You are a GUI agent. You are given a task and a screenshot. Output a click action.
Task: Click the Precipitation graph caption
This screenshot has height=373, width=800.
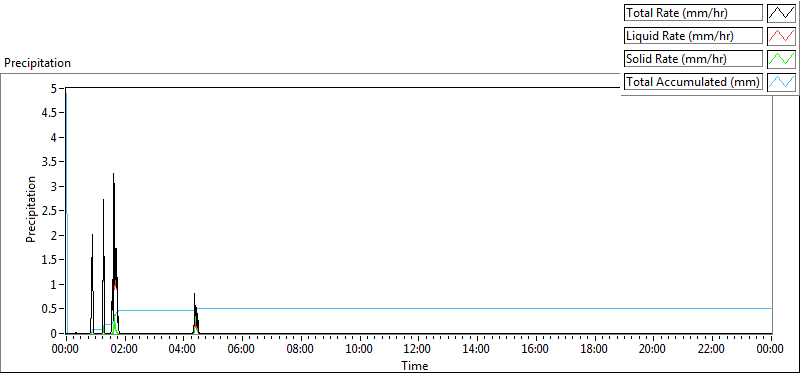[x=37, y=63]
